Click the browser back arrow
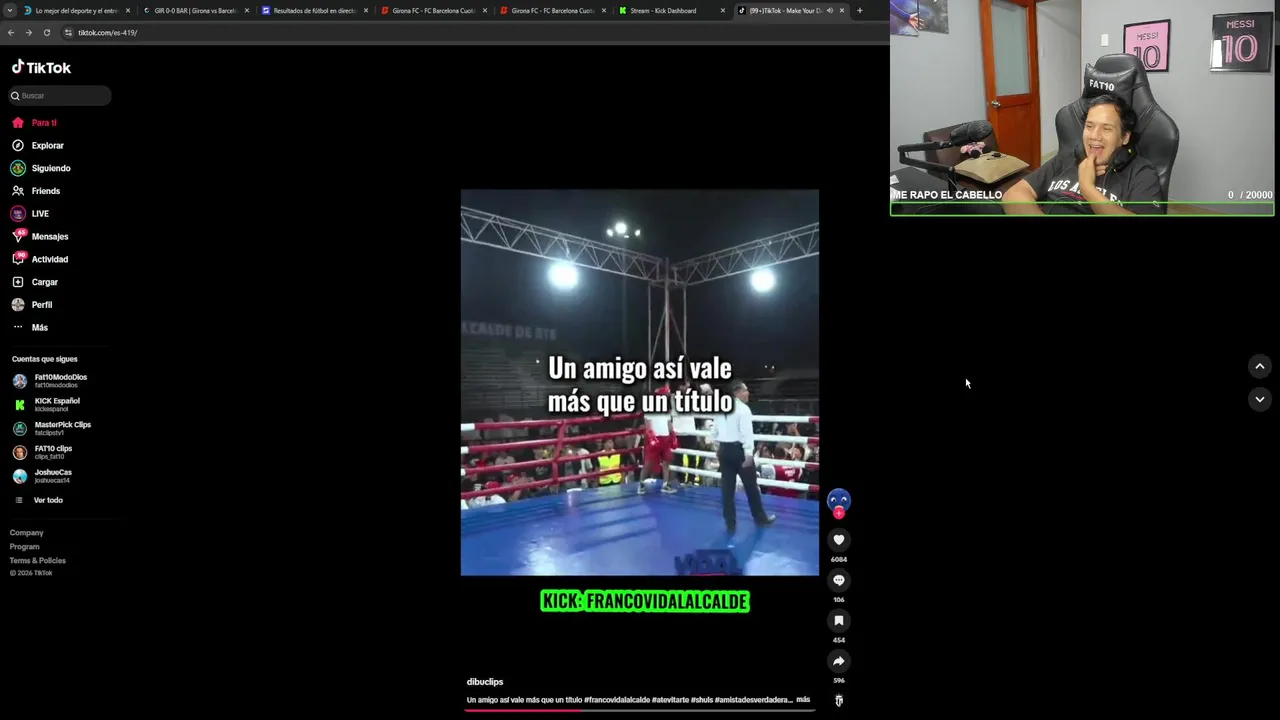 tap(11, 33)
